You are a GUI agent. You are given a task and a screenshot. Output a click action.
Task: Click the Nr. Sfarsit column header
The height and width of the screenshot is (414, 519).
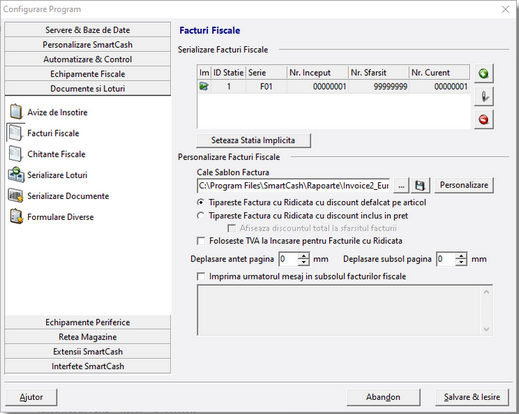(x=378, y=72)
